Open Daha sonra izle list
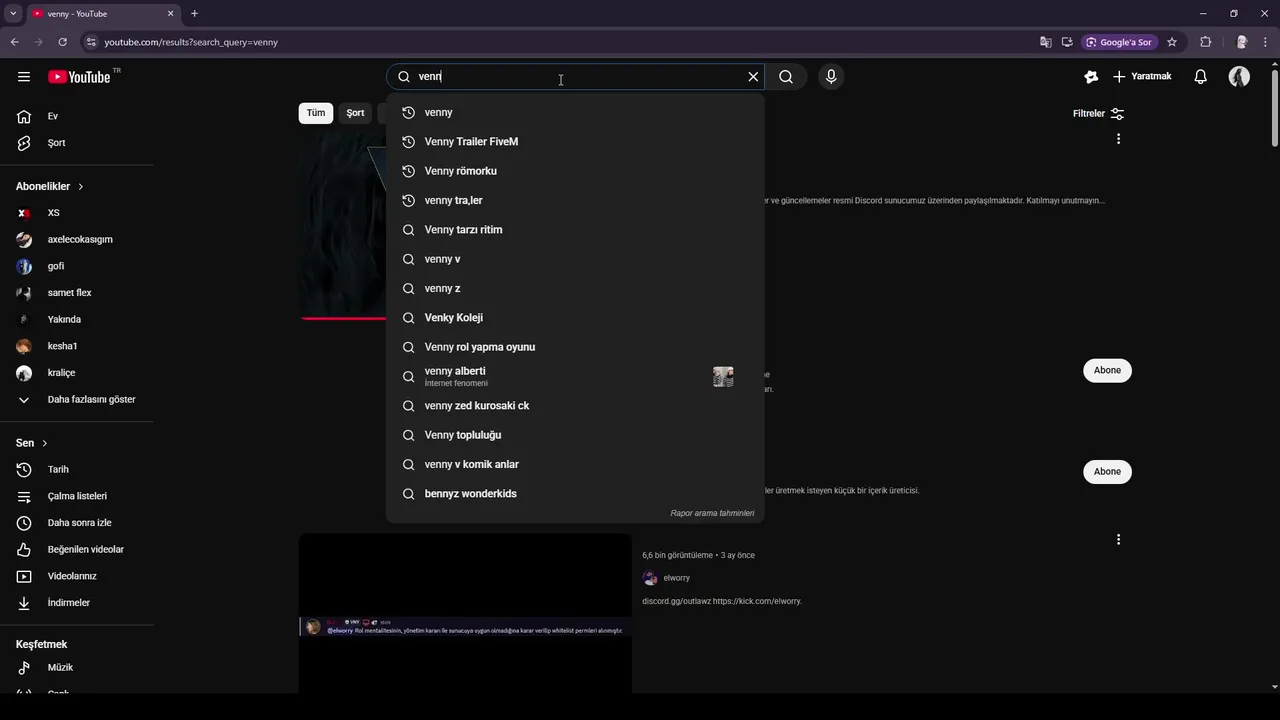1280x720 pixels. pos(77,523)
